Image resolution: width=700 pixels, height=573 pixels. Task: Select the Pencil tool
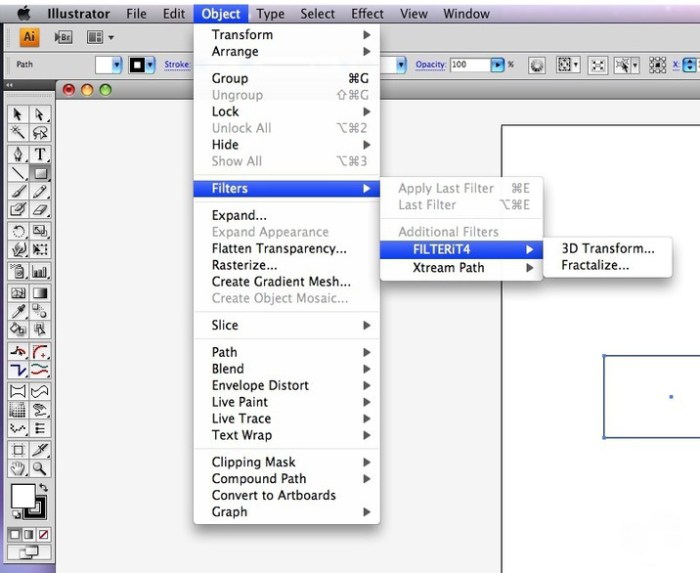tap(40, 191)
